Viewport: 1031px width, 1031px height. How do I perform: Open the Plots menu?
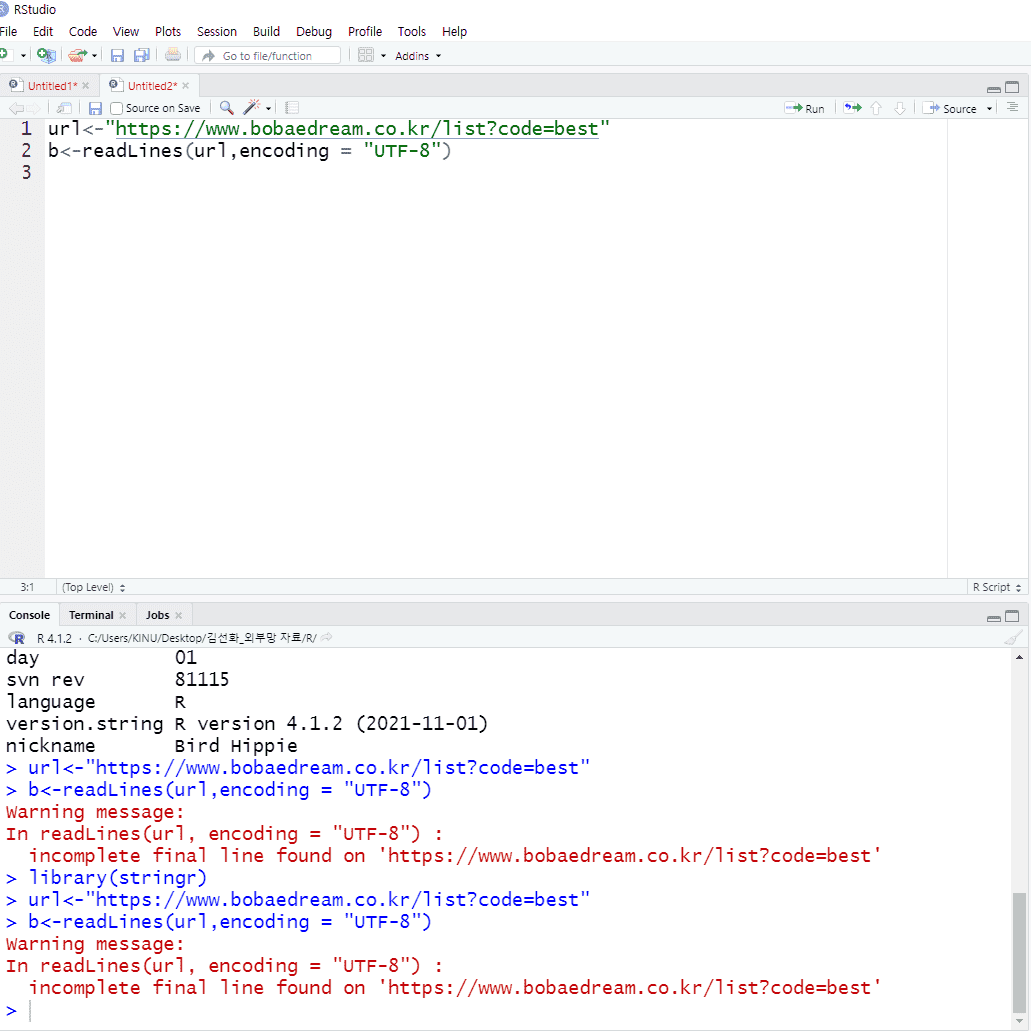tap(168, 32)
